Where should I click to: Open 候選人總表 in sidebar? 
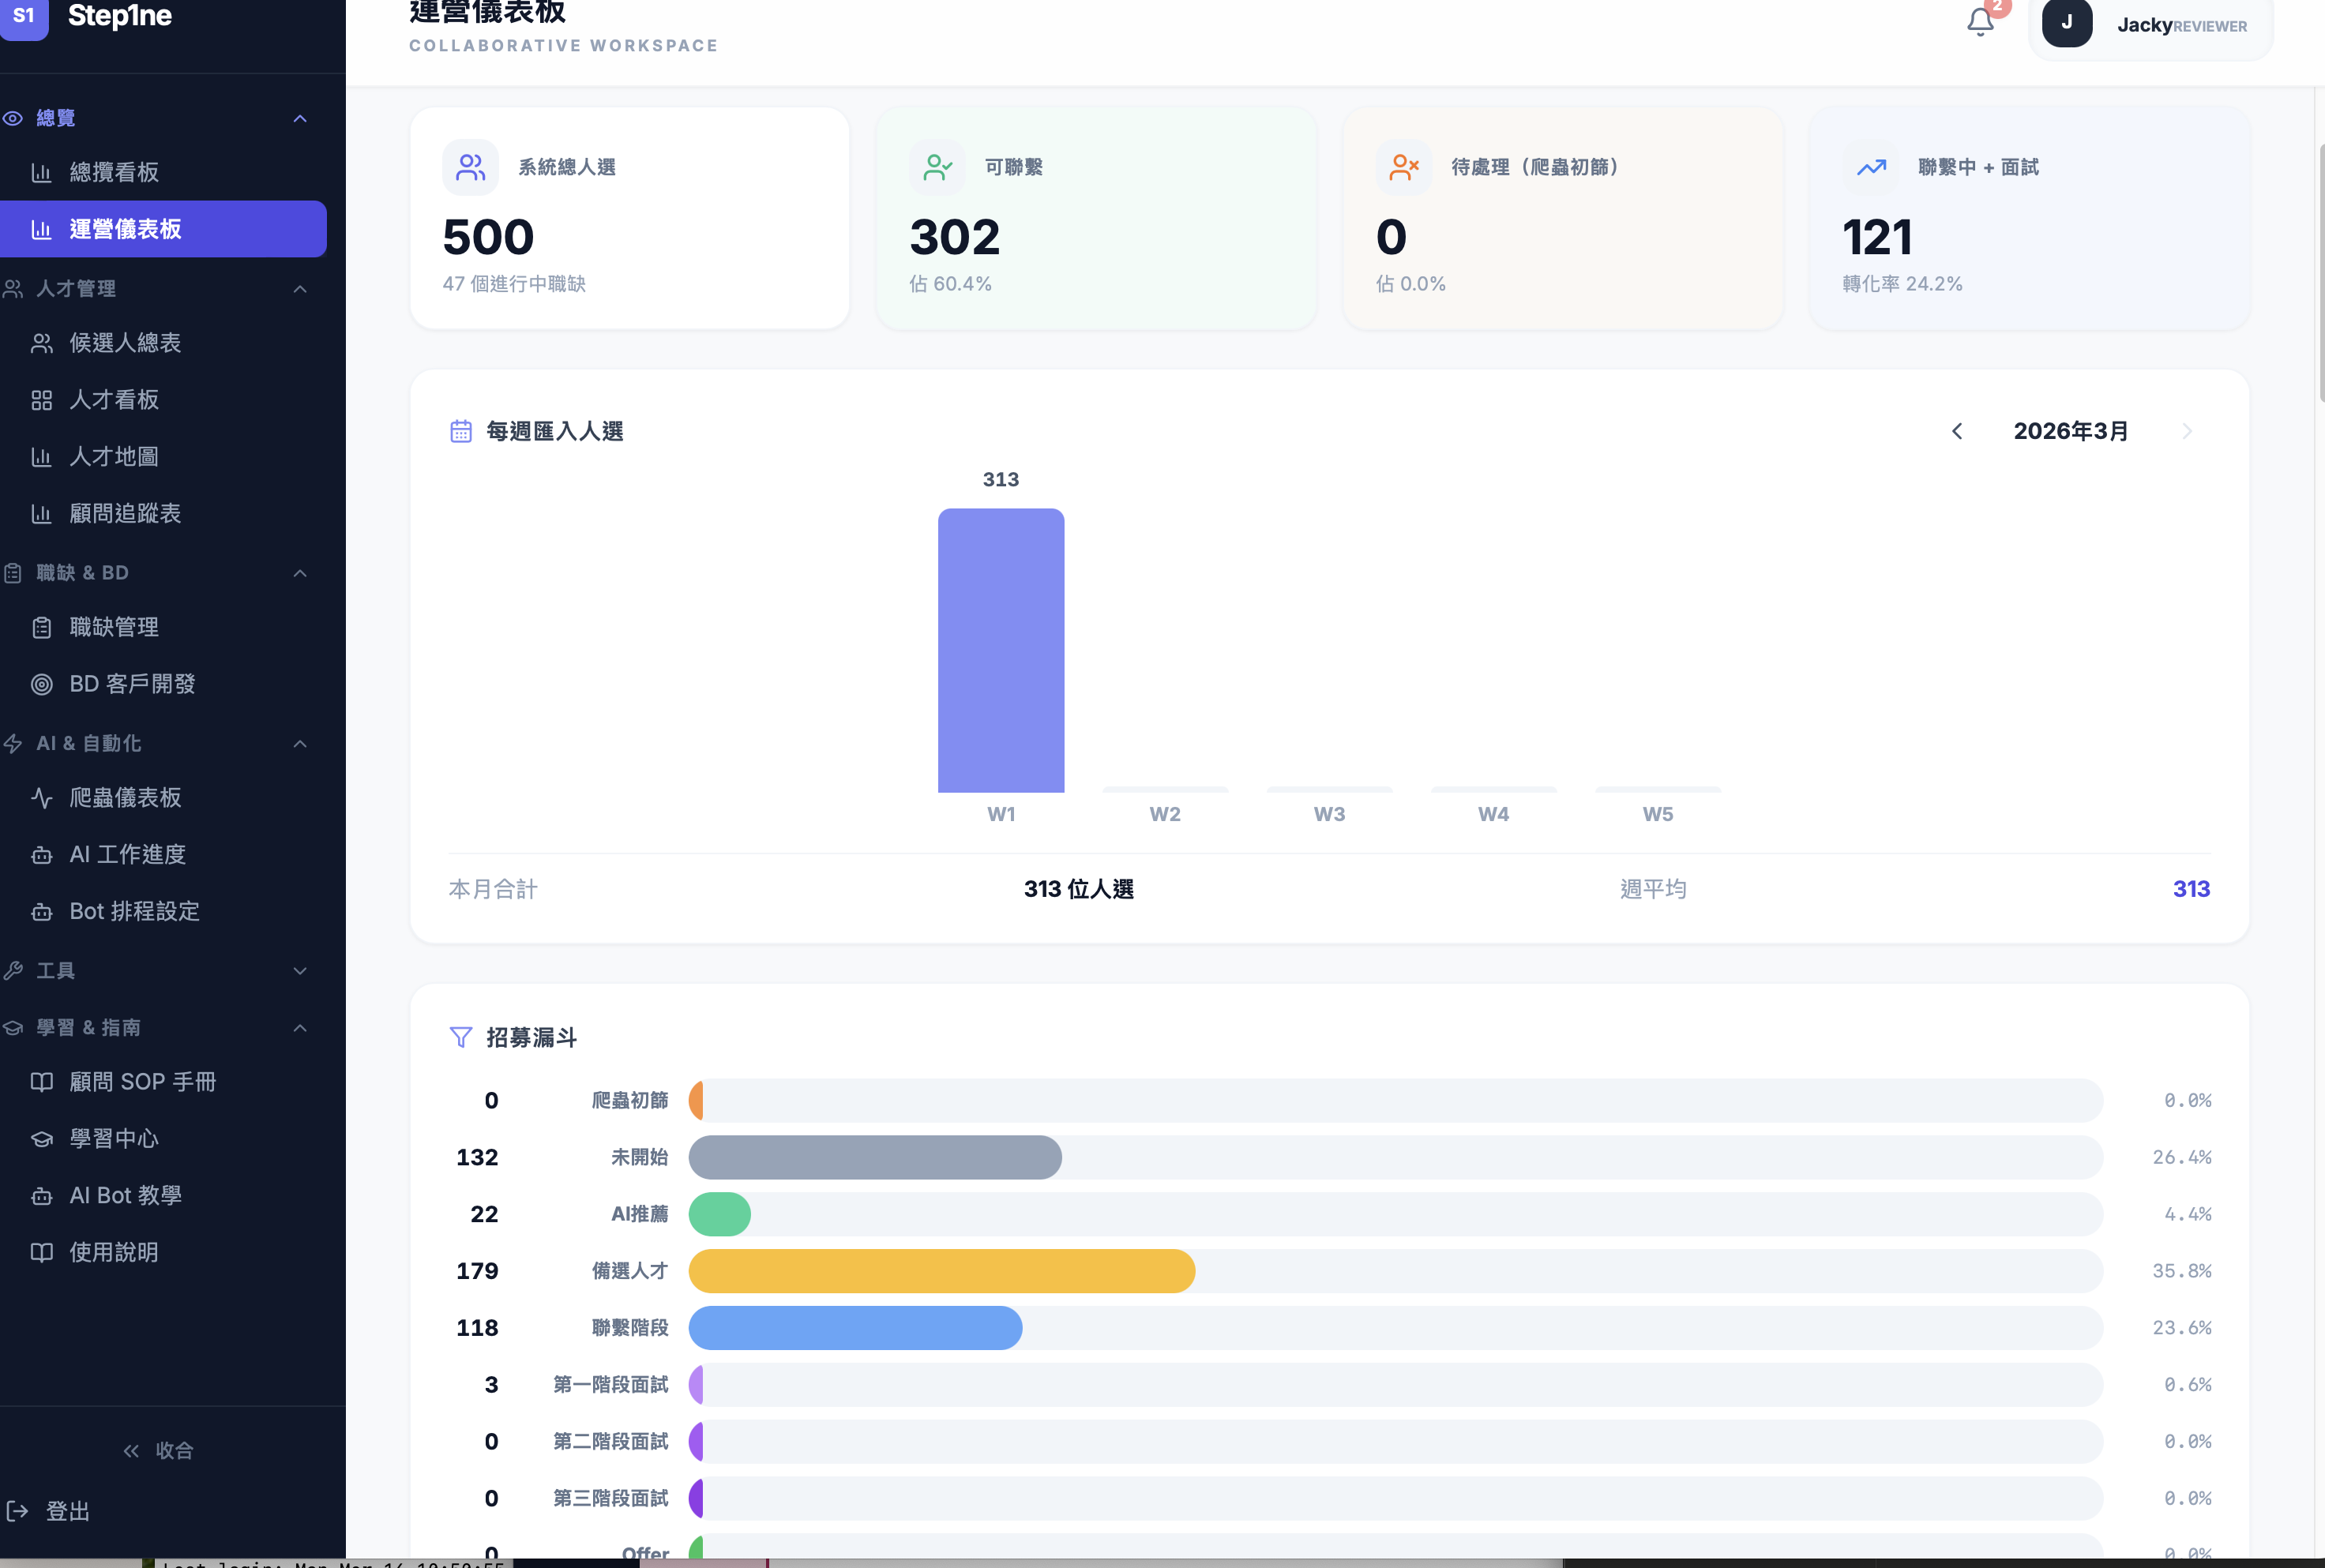pyautogui.click(x=125, y=343)
